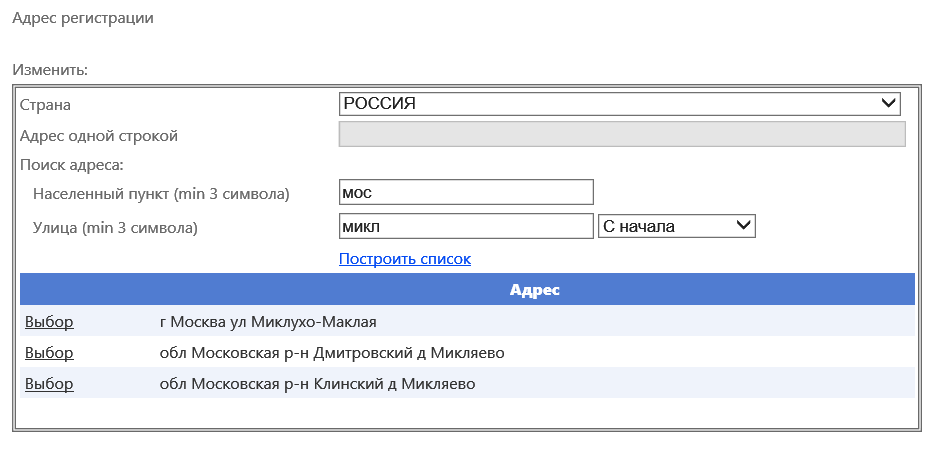The image size is (939, 449).
Task: Choose Выбор for Москва ул Миклухо-Маклая
Action: click(x=49, y=321)
